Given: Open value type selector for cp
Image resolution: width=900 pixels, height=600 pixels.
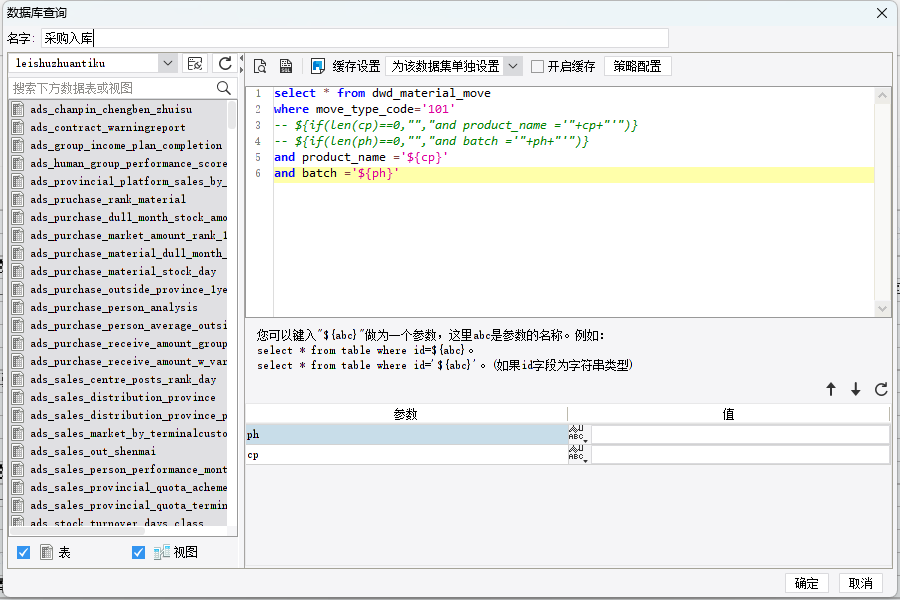Looking at the screenshot, I should coord(578,455).
